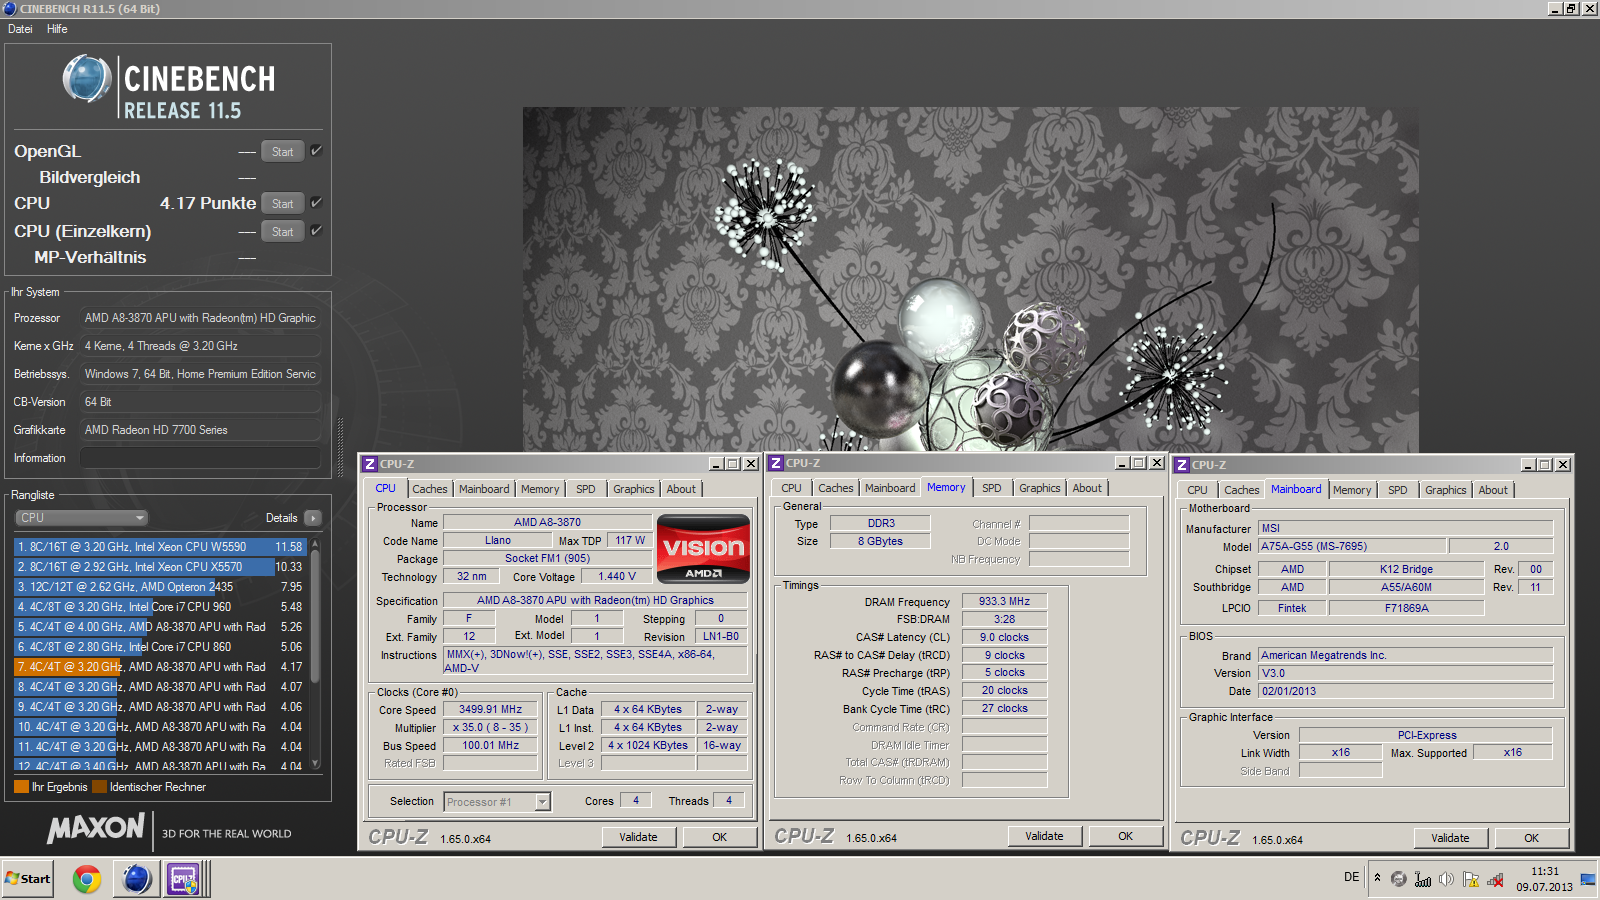Image resolution: width=1600 pixels, height=900 pixels.
Task: Click the Cinebench sphere logo
Action: click(x=87, y=79)
